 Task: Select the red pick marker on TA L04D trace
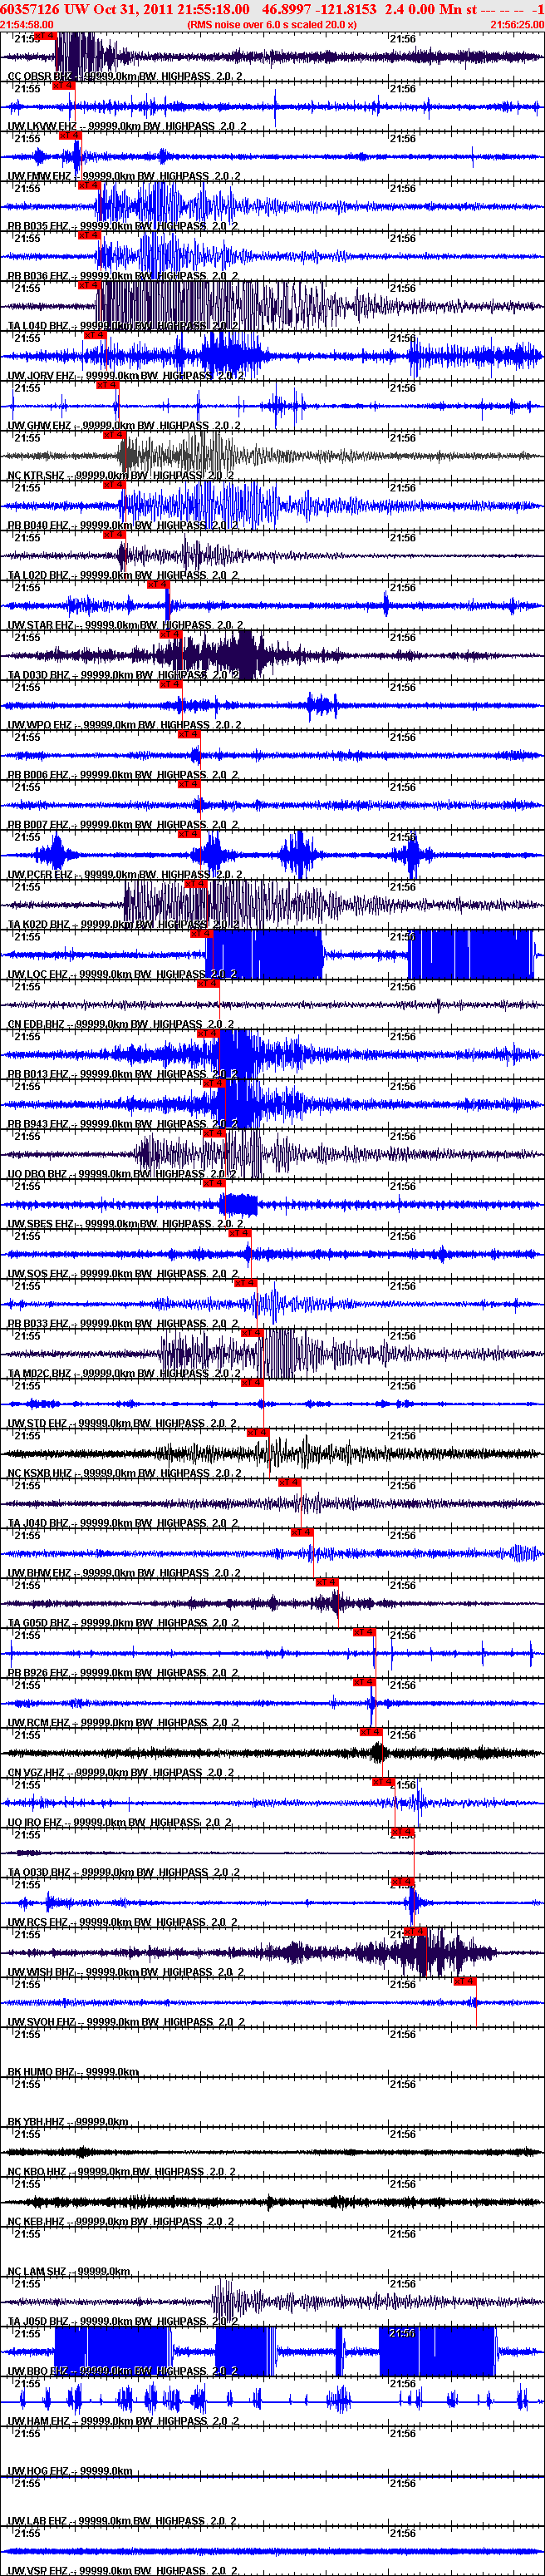pos(89,286)
